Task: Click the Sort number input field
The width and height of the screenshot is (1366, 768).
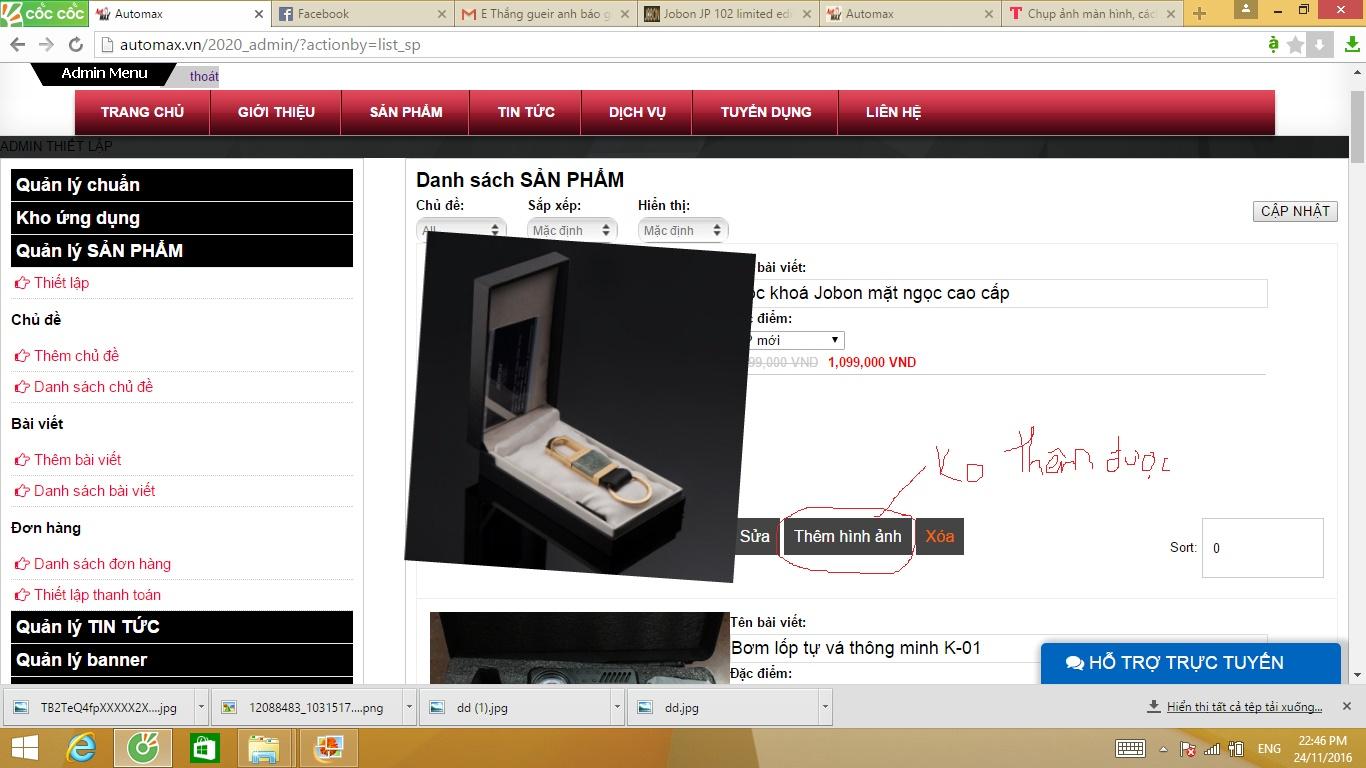Action: click(1262, 548)
